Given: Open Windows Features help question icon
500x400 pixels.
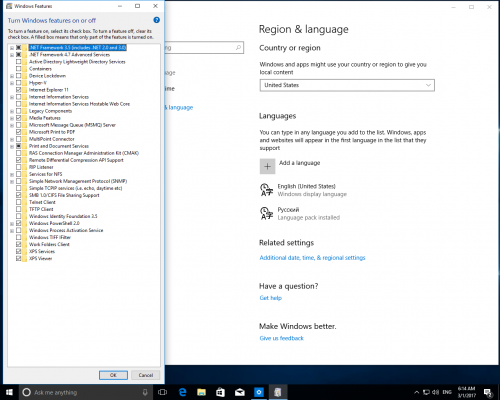Looking at the screenshot, I should click(x=156, y=20).
